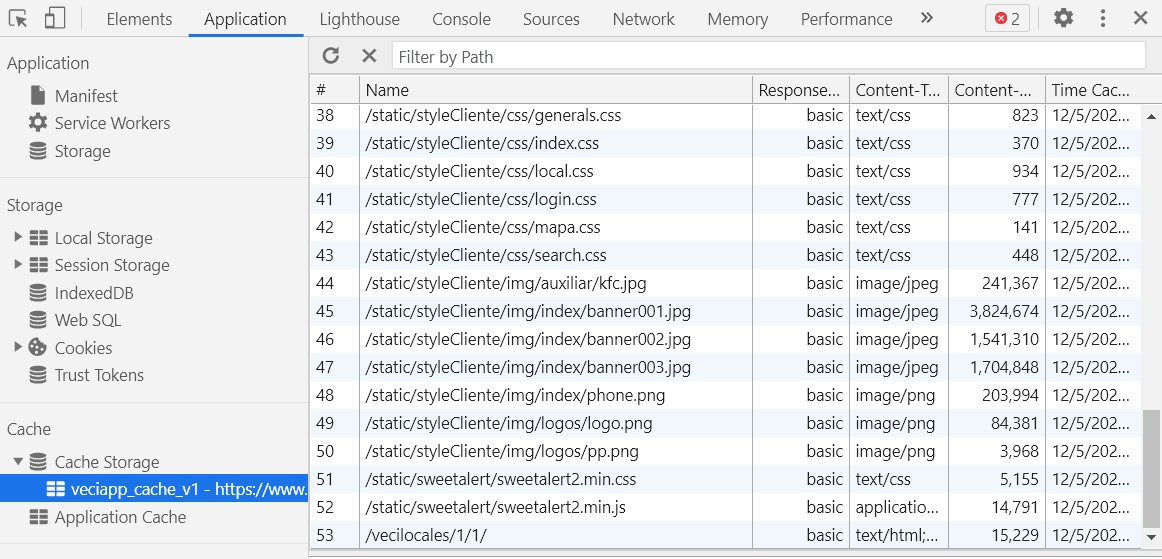The image size is (1162, 559).
Task: Click the vertical scrollbar thumb in the table
Action: click(x=1152, y=465)
